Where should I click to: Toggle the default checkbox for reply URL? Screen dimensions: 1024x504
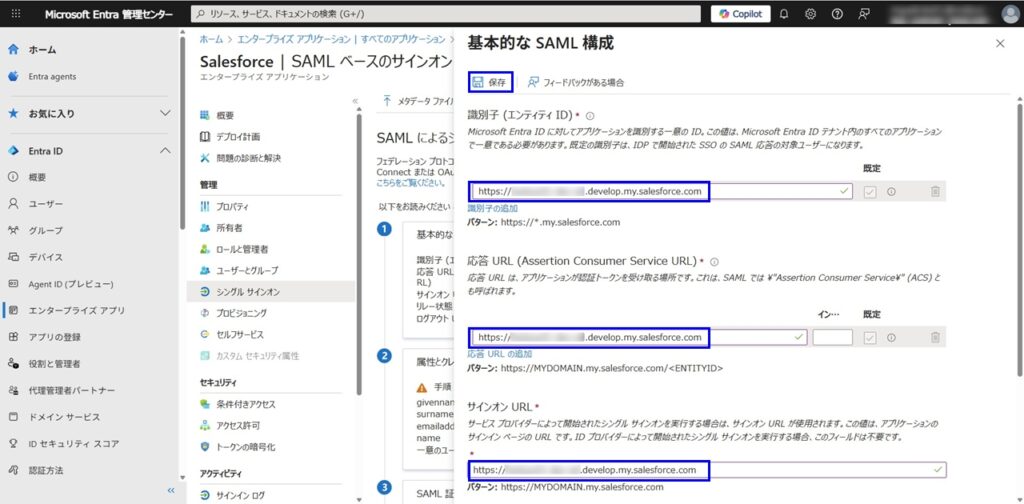coord(869,338)
